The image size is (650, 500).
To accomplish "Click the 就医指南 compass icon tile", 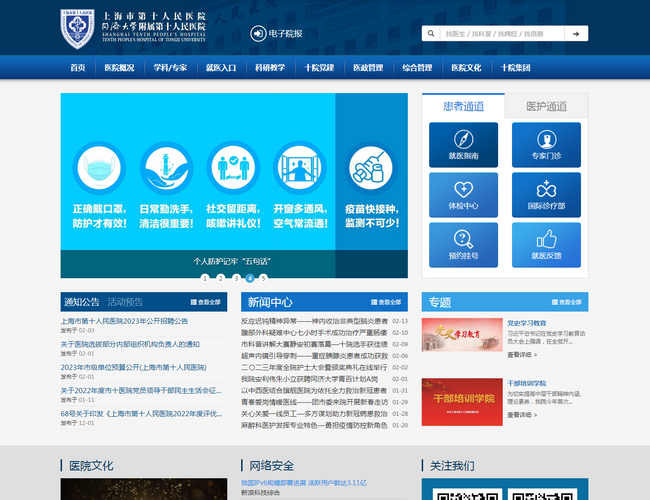I will [x=463, y=145].
